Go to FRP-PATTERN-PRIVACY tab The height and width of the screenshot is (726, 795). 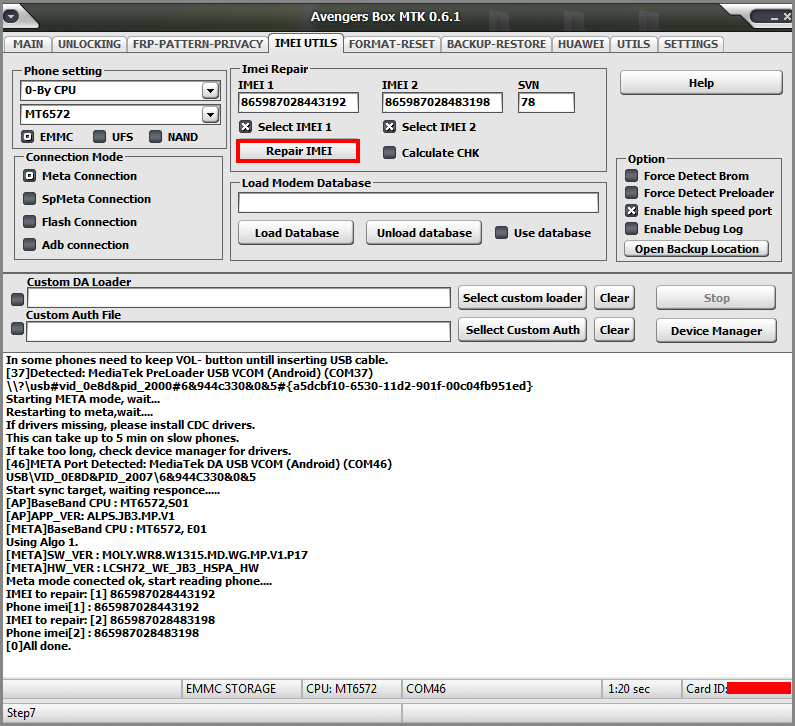click(x=197, y=44)
